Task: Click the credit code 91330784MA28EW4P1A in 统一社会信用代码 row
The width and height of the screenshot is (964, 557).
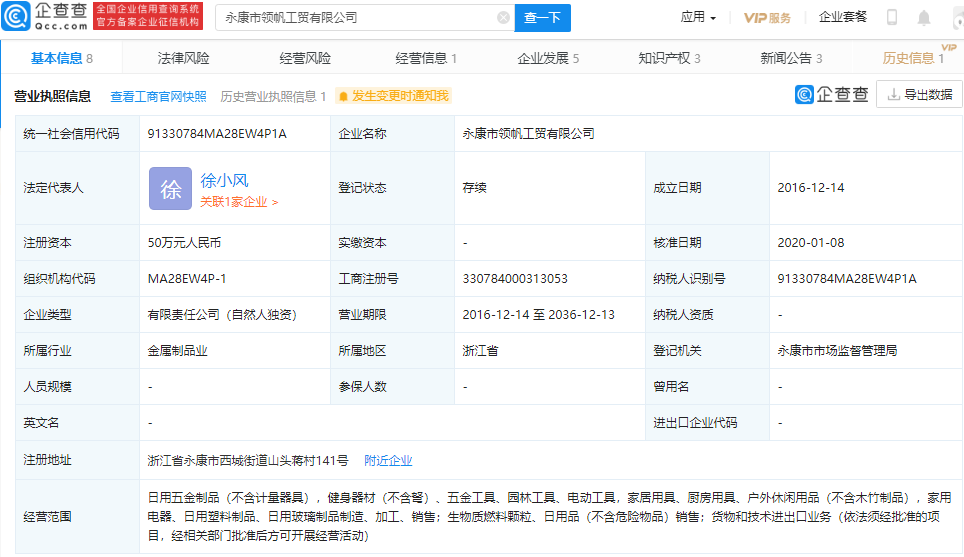Action: pyautogui.click(x=217, y=133)
